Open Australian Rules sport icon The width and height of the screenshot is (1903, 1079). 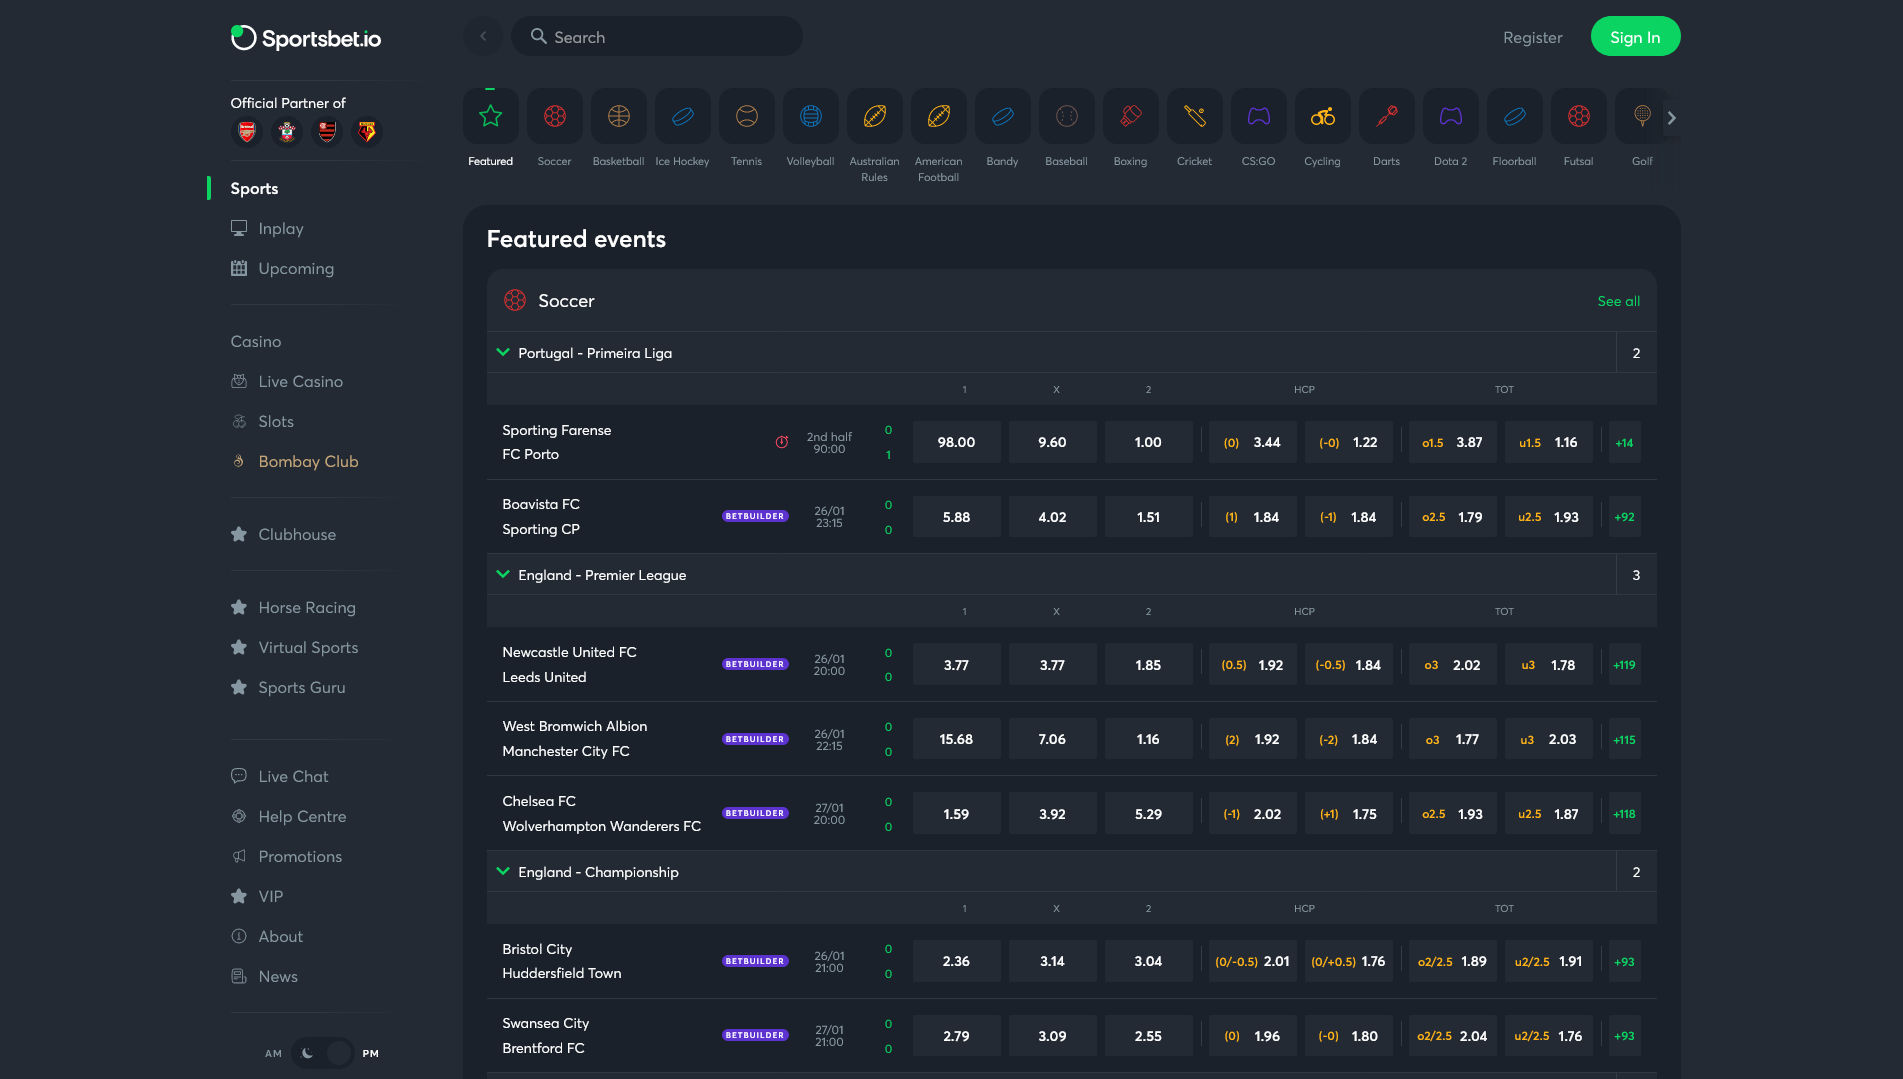click(x=874, y=117)
